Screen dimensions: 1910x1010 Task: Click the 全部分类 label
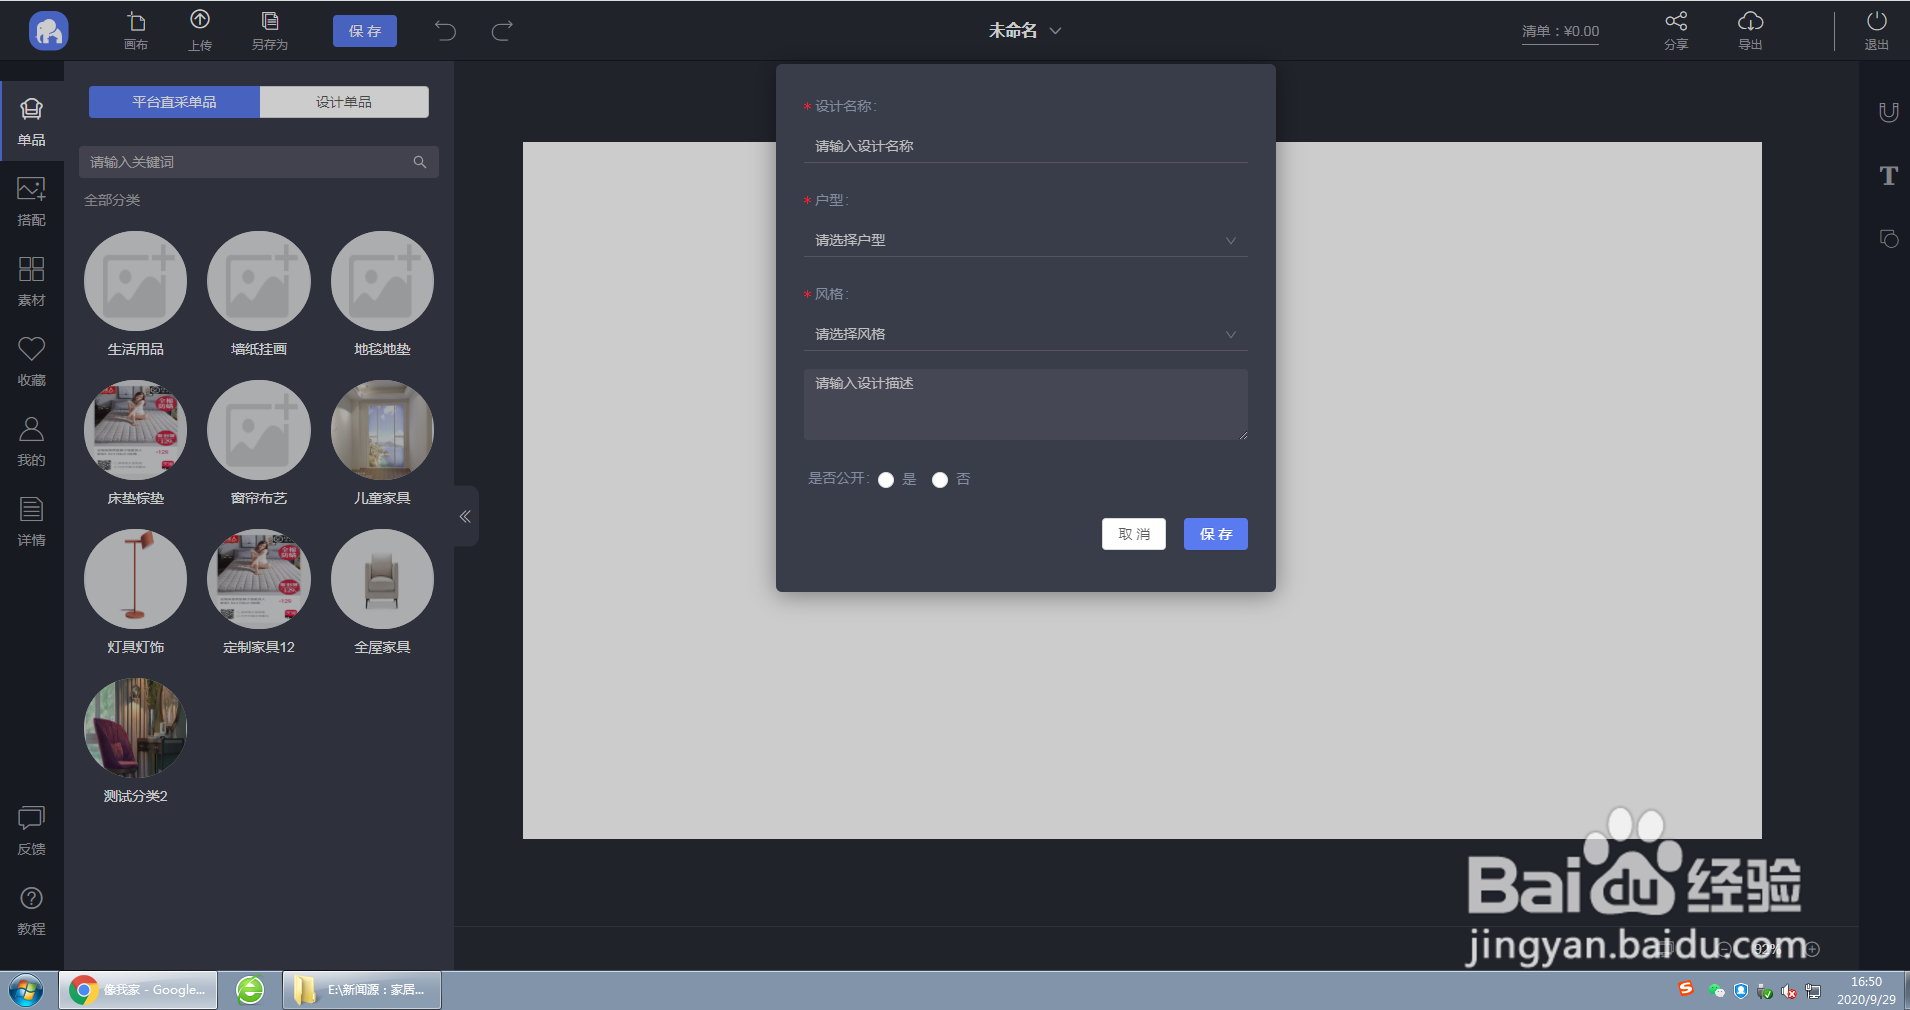click(112, 200)
